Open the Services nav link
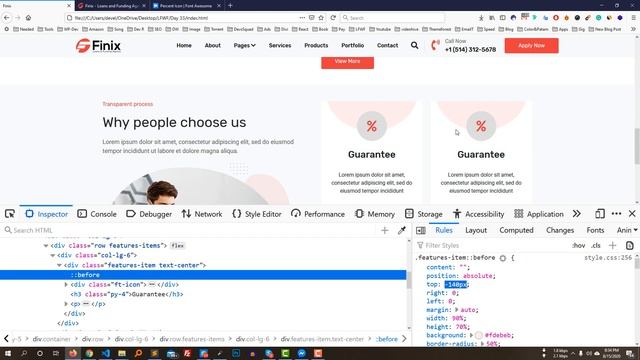 point(280,45)
